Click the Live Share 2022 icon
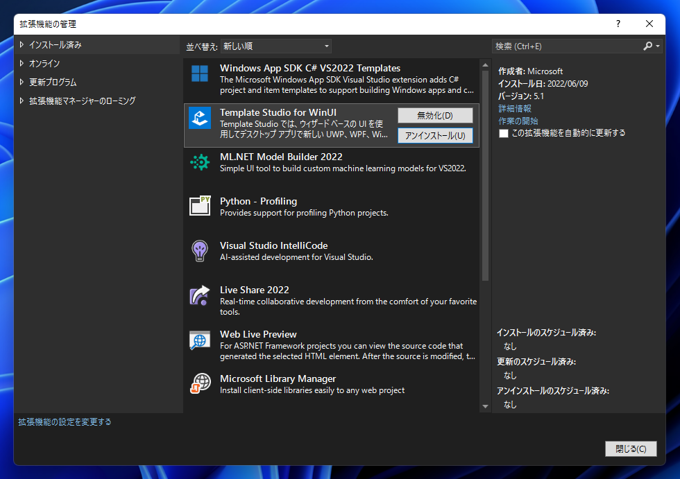 coord(199,296)
